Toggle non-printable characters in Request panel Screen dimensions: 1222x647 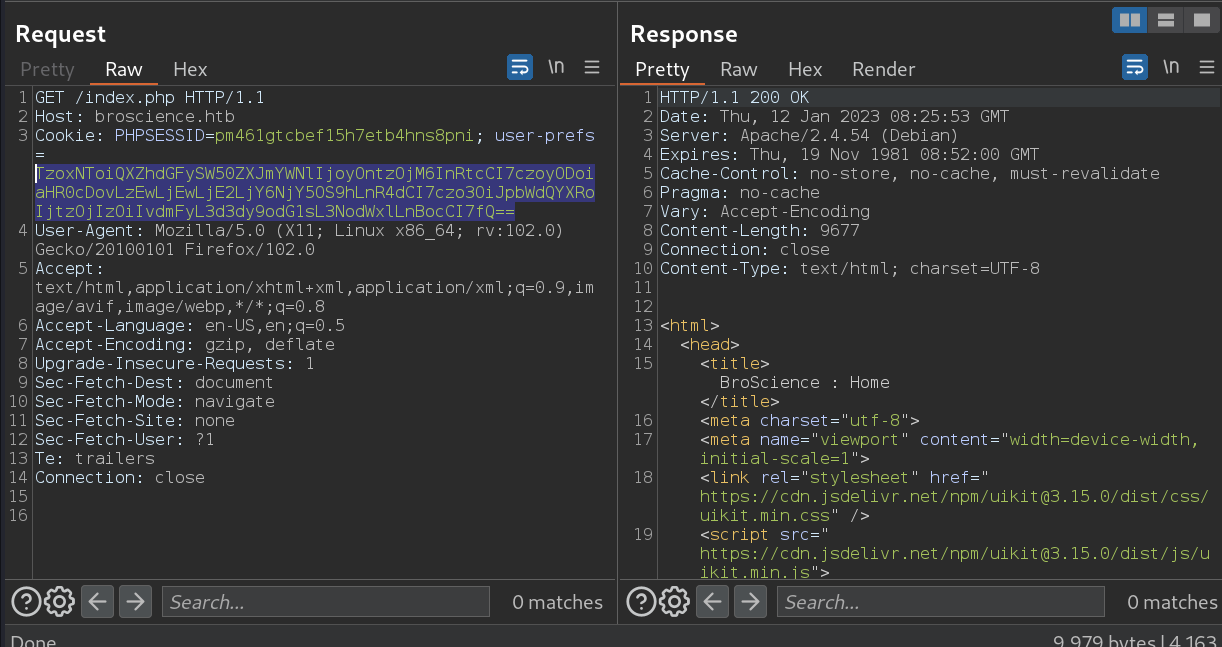pyautogui.click(x=556, y=68)
